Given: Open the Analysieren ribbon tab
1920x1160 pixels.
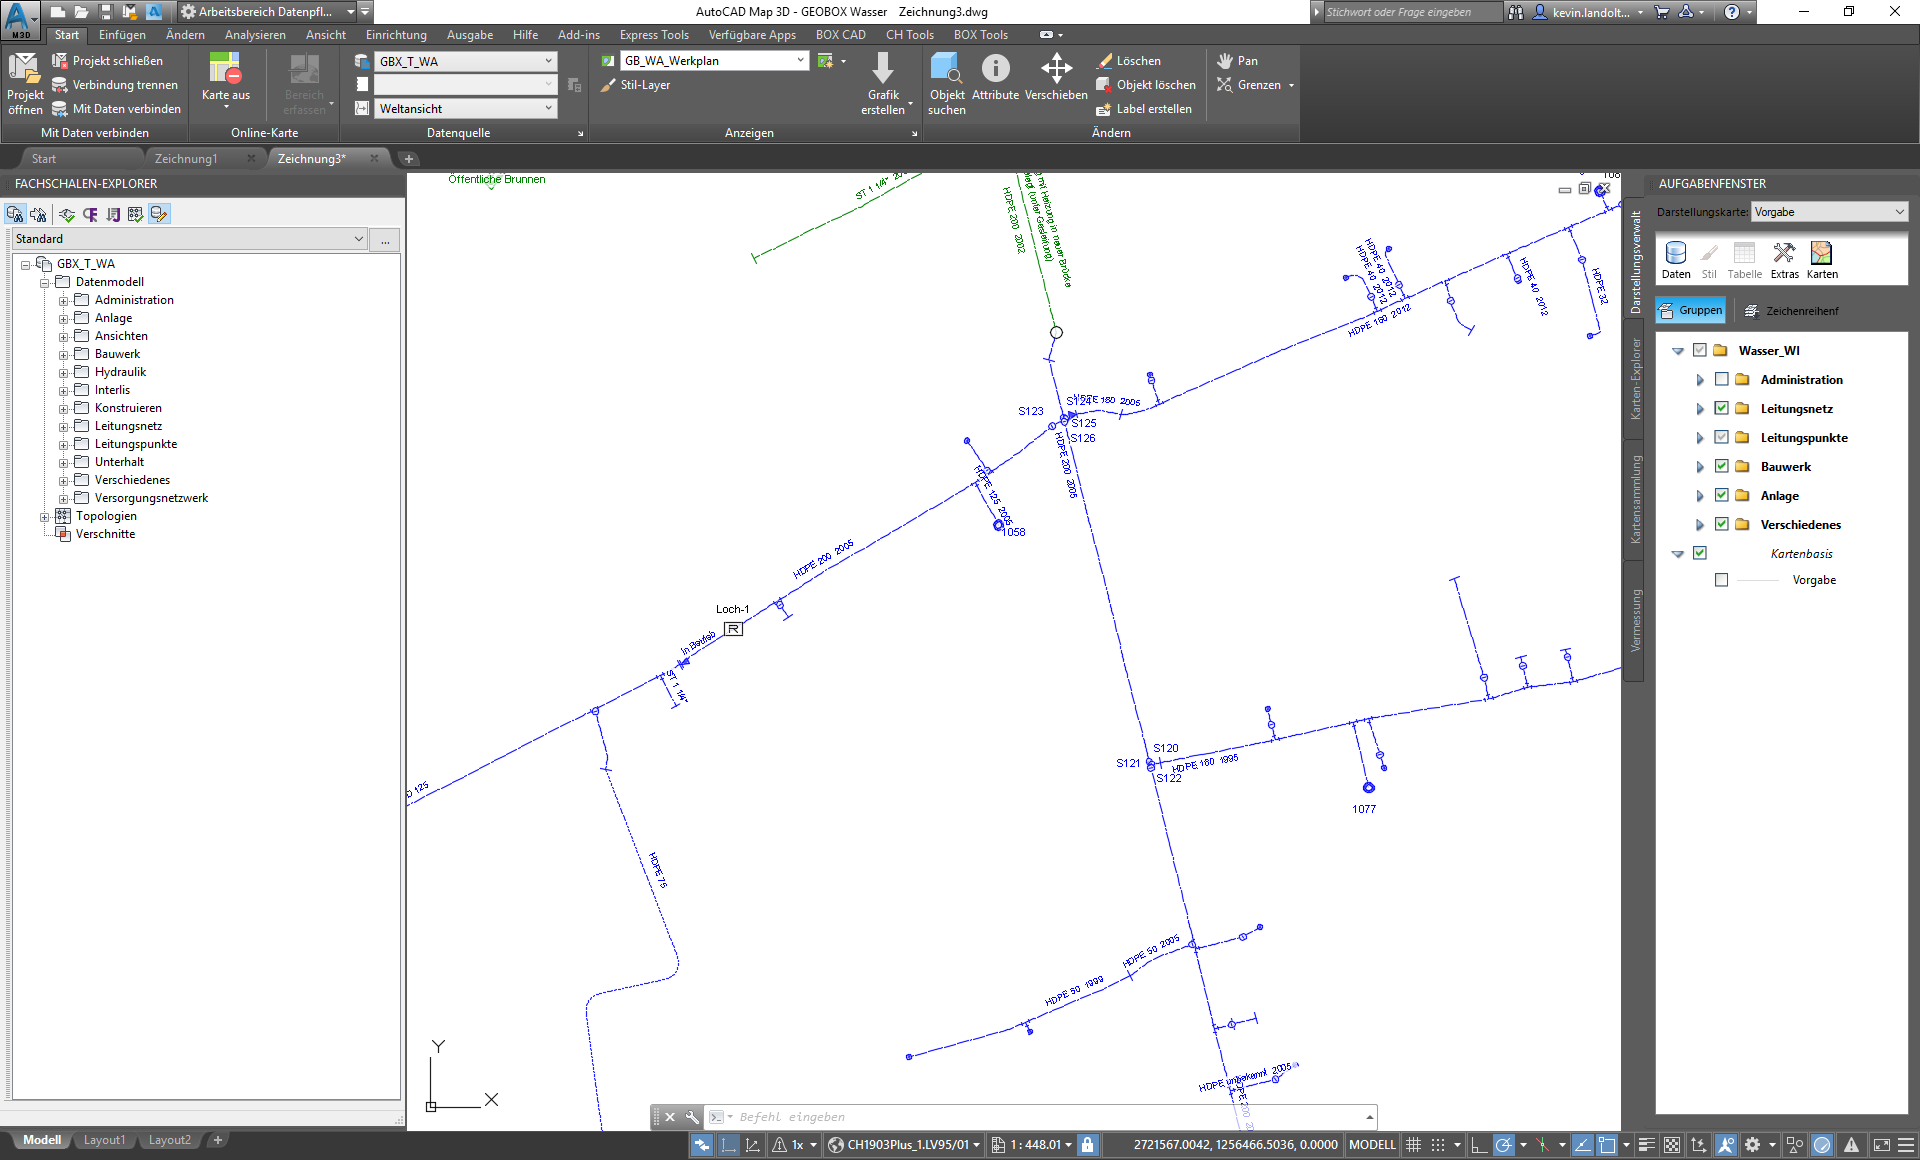Looking at the screenshot, I should (x=255, y=35).
